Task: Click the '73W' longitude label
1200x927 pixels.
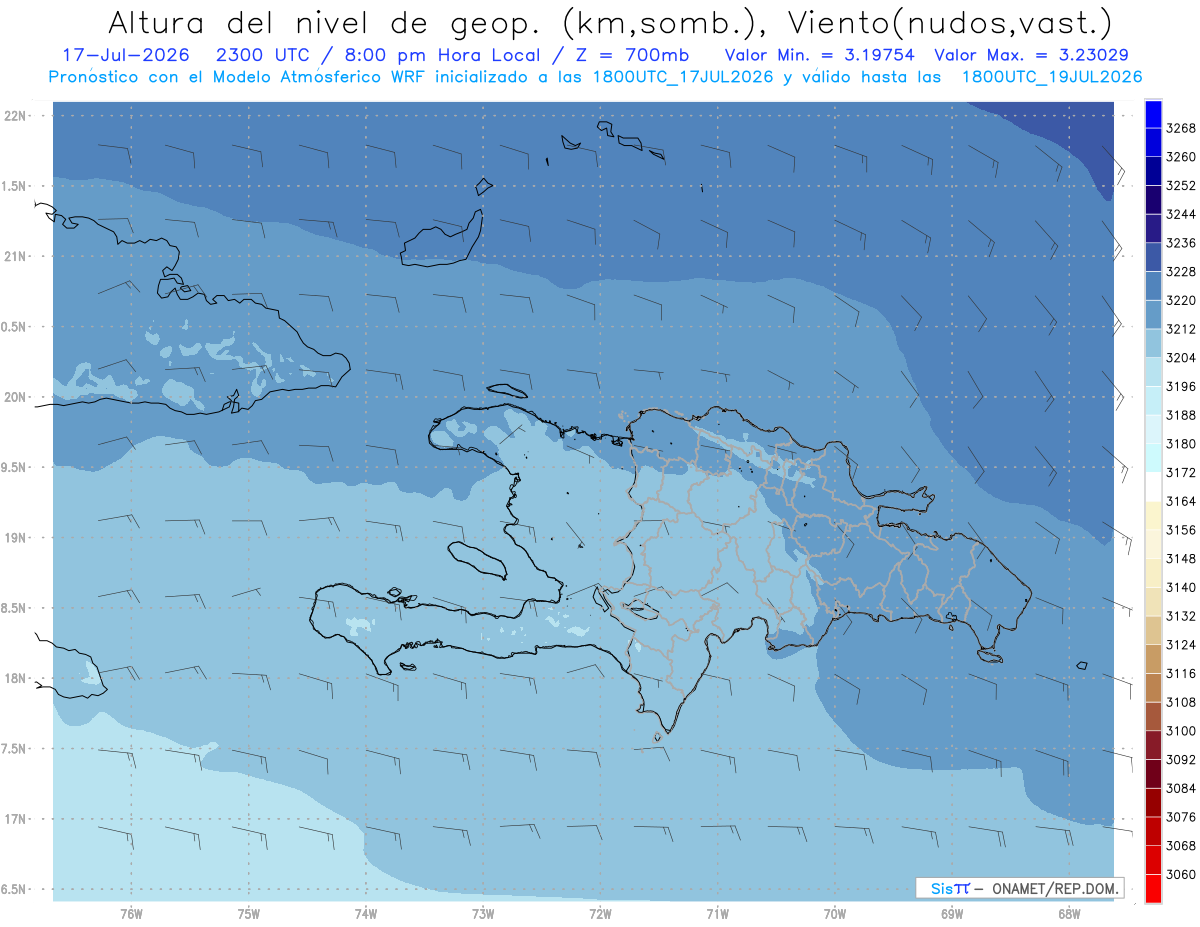Action: click(483, 914)
